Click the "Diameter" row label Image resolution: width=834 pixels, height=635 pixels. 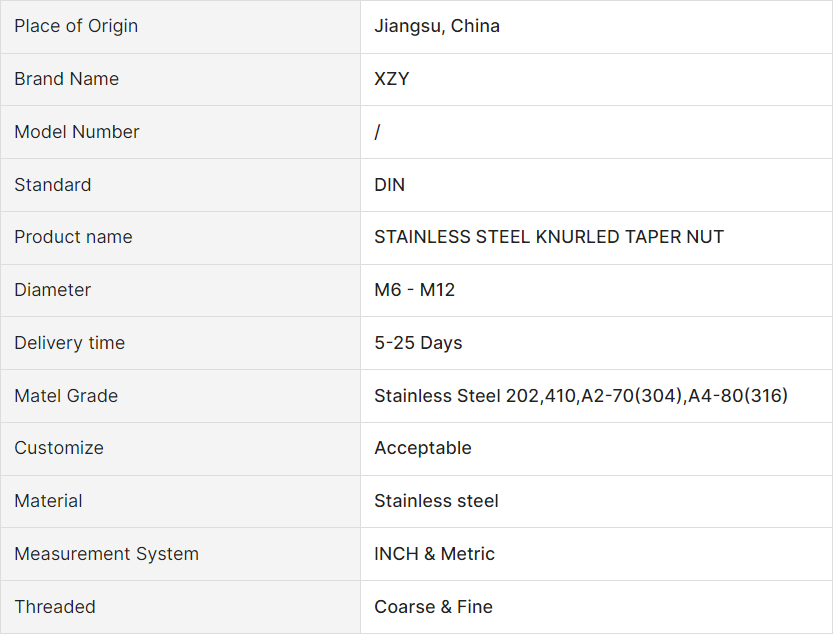tap(52, 290)
